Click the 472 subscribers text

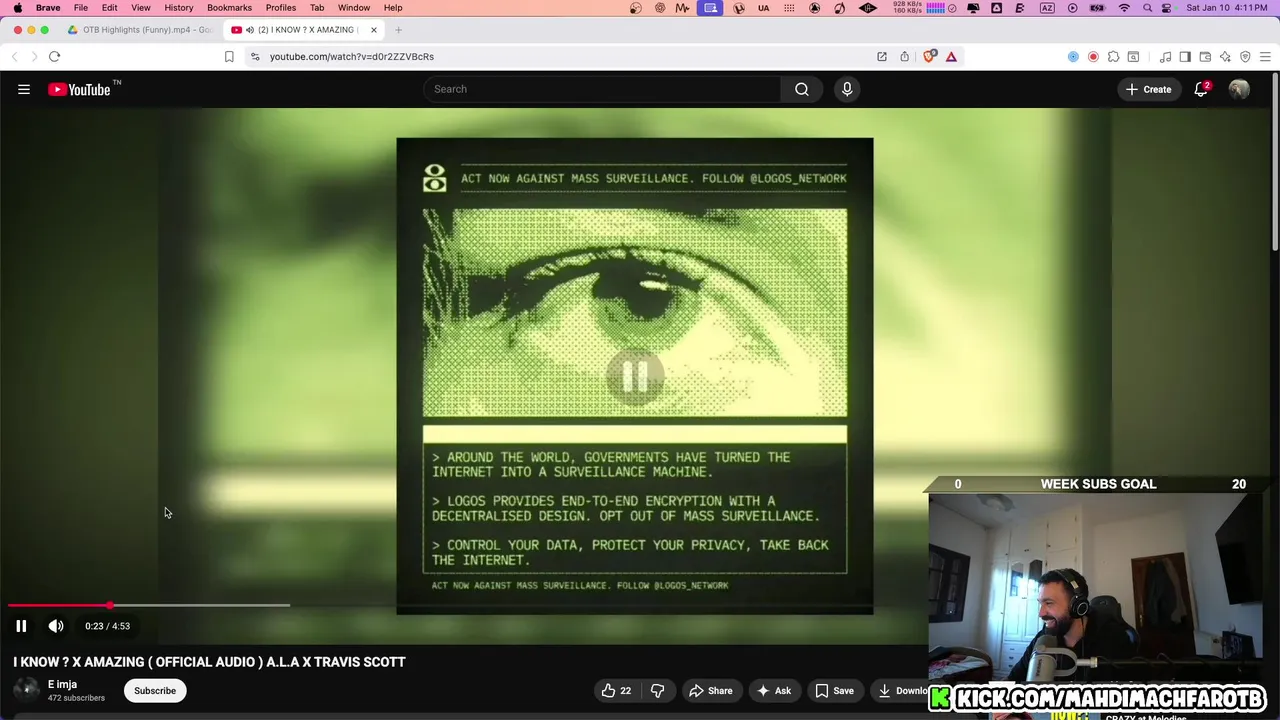pos(76,698)
